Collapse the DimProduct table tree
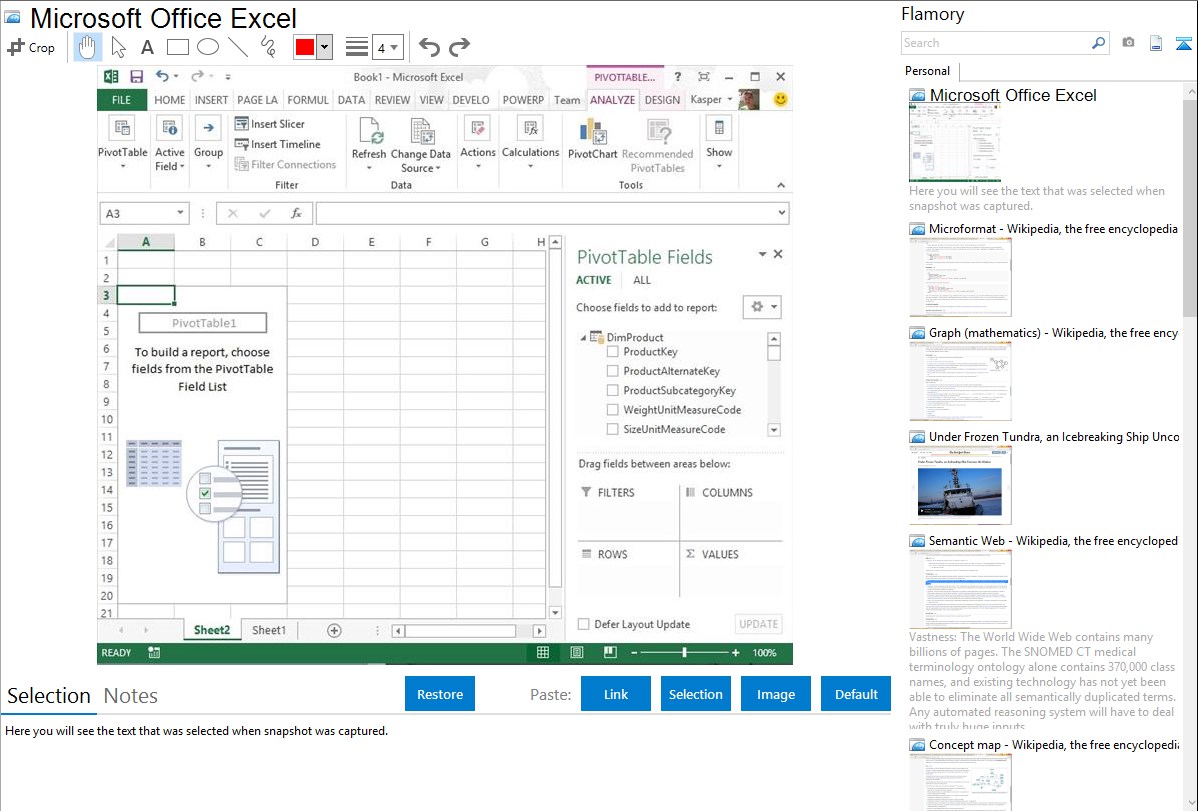 [x=583, y=337]
